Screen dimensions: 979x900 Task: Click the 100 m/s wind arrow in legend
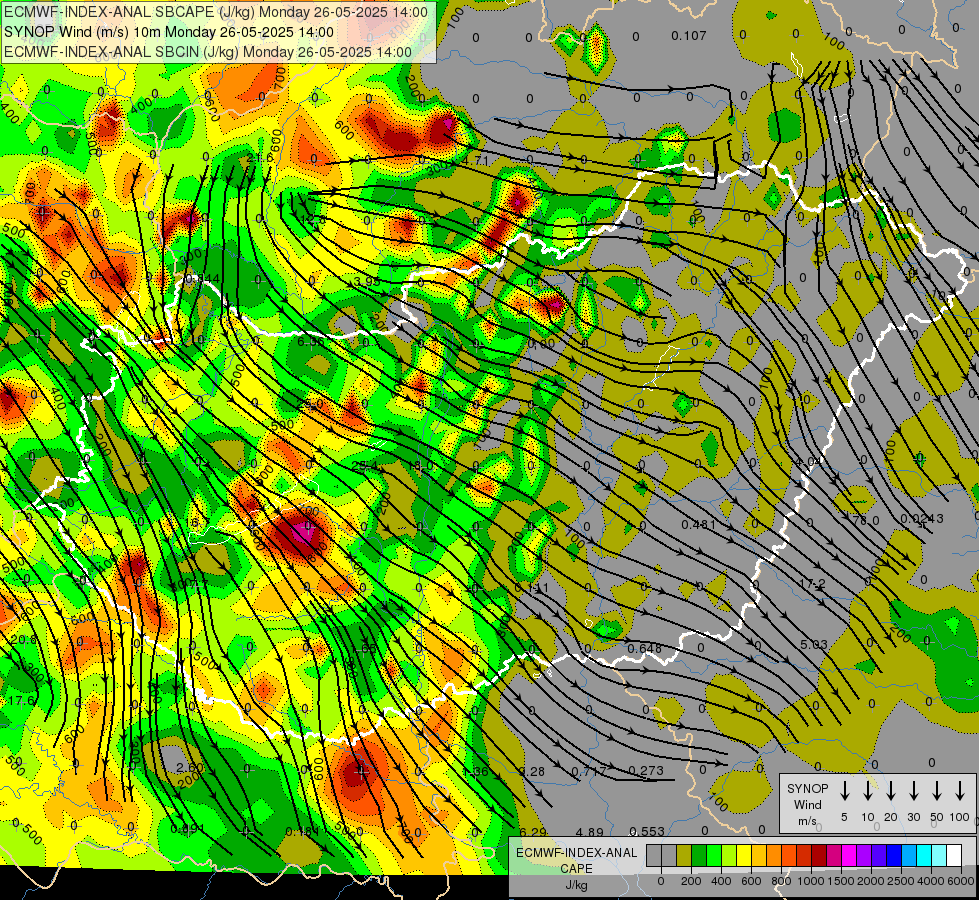[x=960, y=790]
